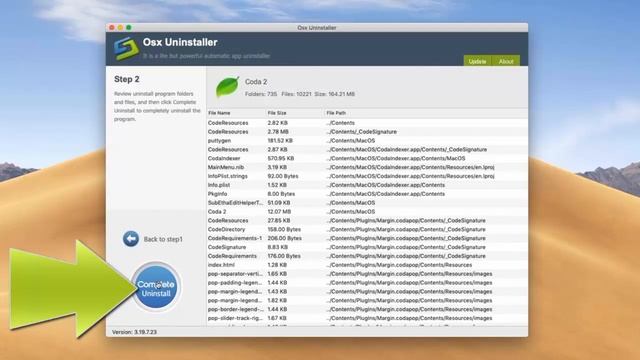Select the Coda 2 12.07 MB file row

point(367,212)
